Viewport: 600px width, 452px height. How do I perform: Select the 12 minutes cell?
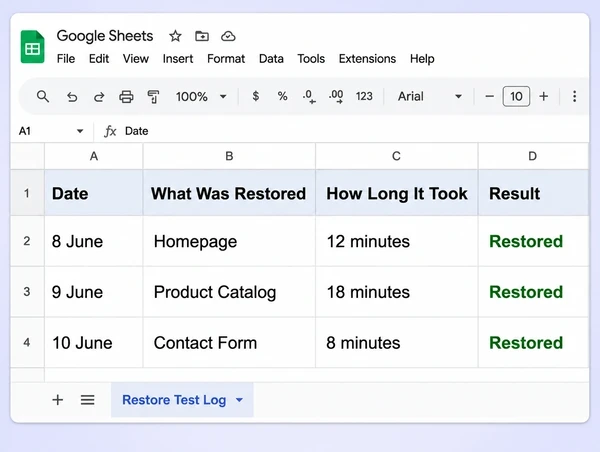point(396,241)
